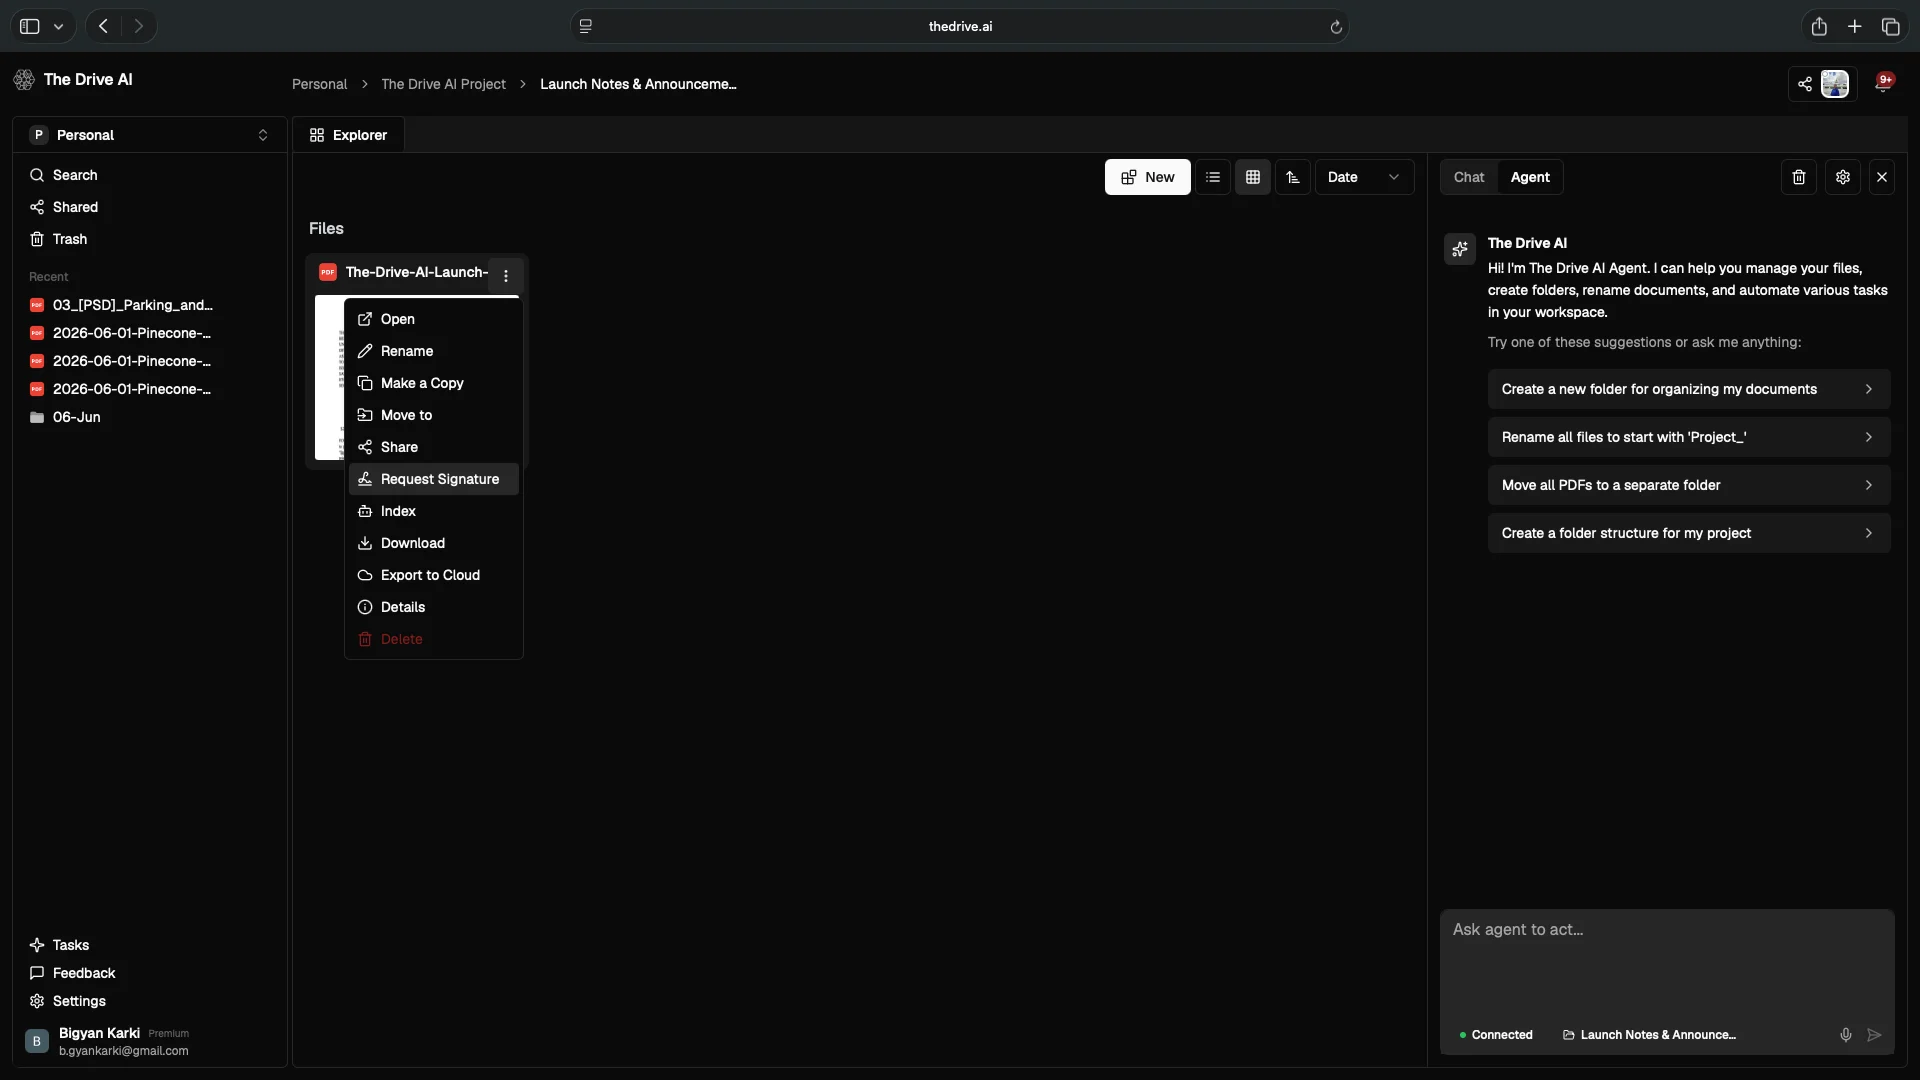Screen dimensions: 1920x1080
Task: Choose Request Signature menu entry
Action: click(434, 479)
